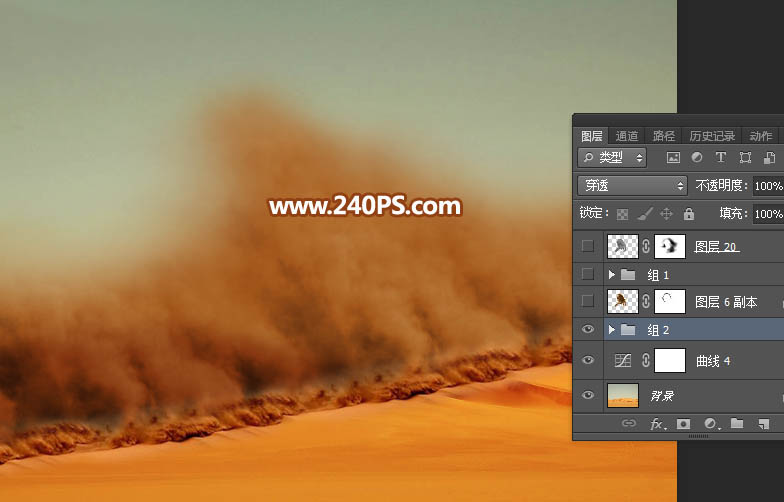
Task: Click 填充 value field
Action: coord(768,214)
